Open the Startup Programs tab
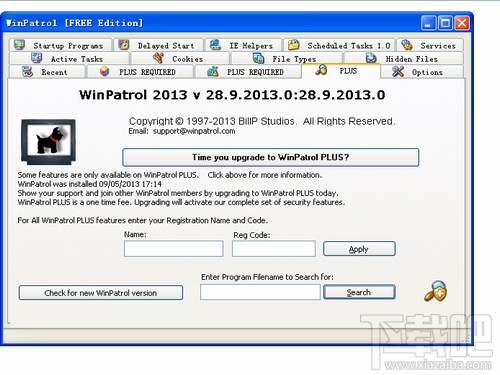500x375 pixels. tap(61, 45)
